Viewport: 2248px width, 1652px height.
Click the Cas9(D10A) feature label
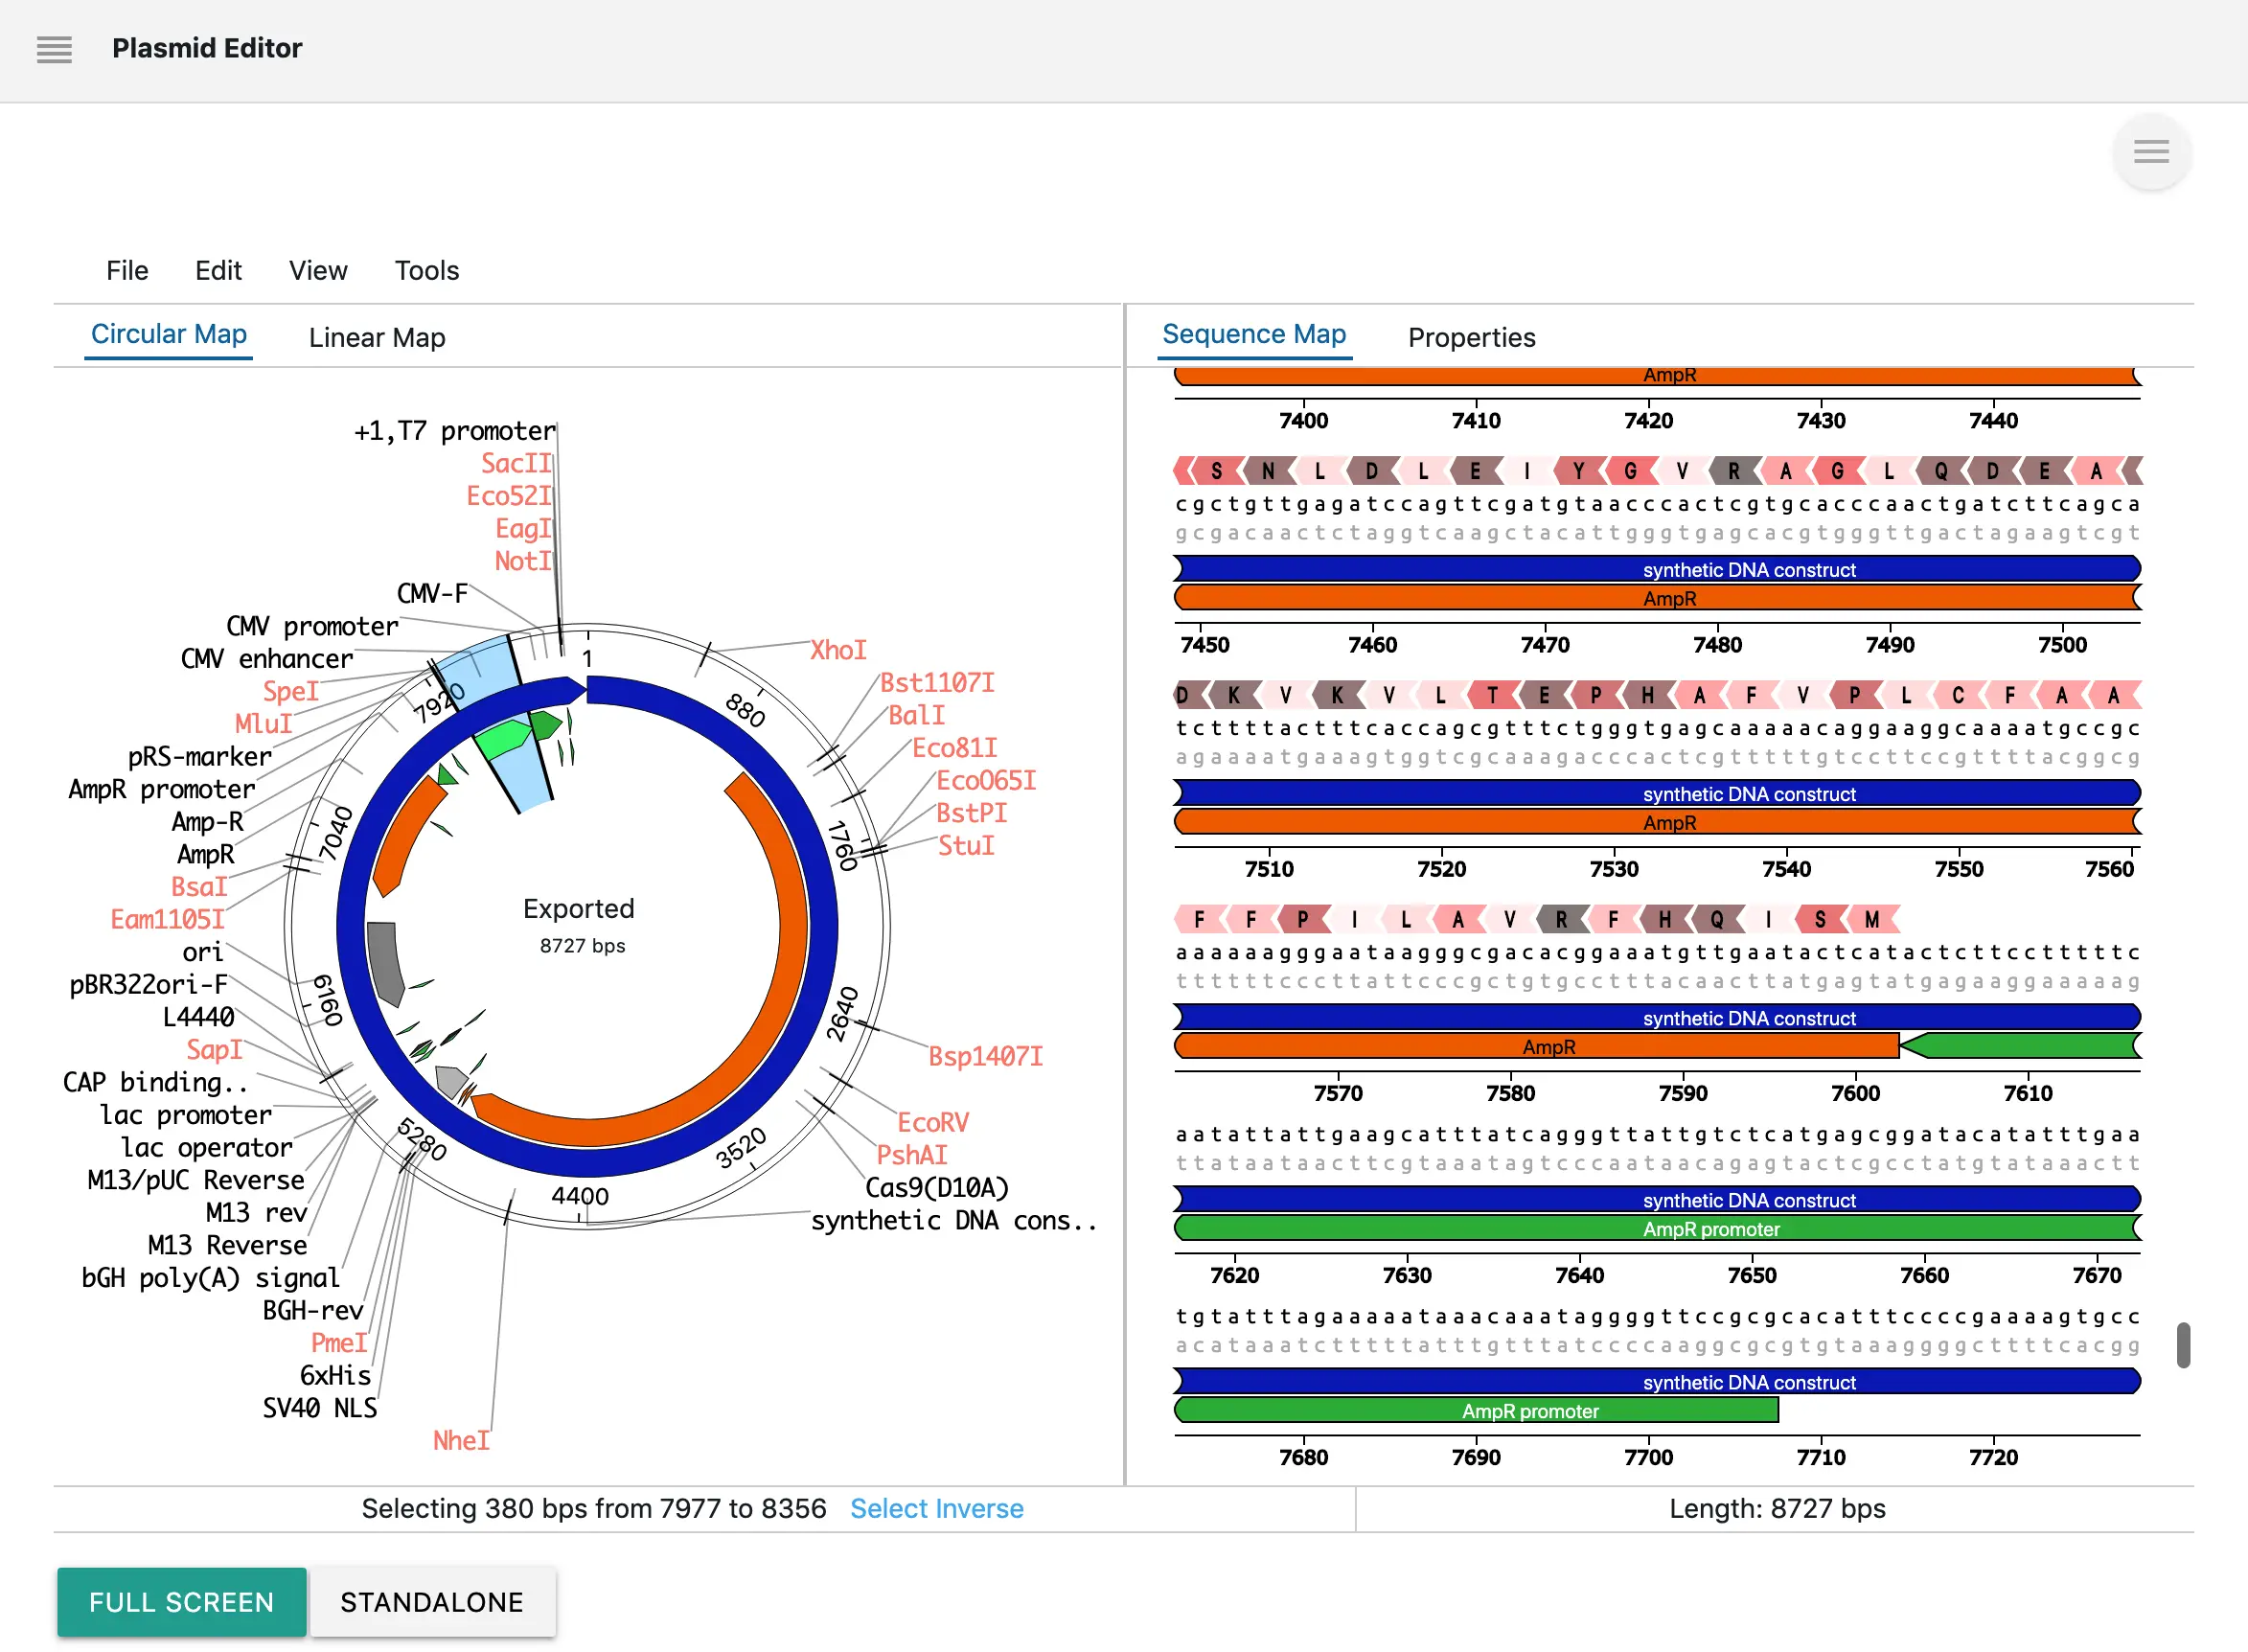[937, 1188]
